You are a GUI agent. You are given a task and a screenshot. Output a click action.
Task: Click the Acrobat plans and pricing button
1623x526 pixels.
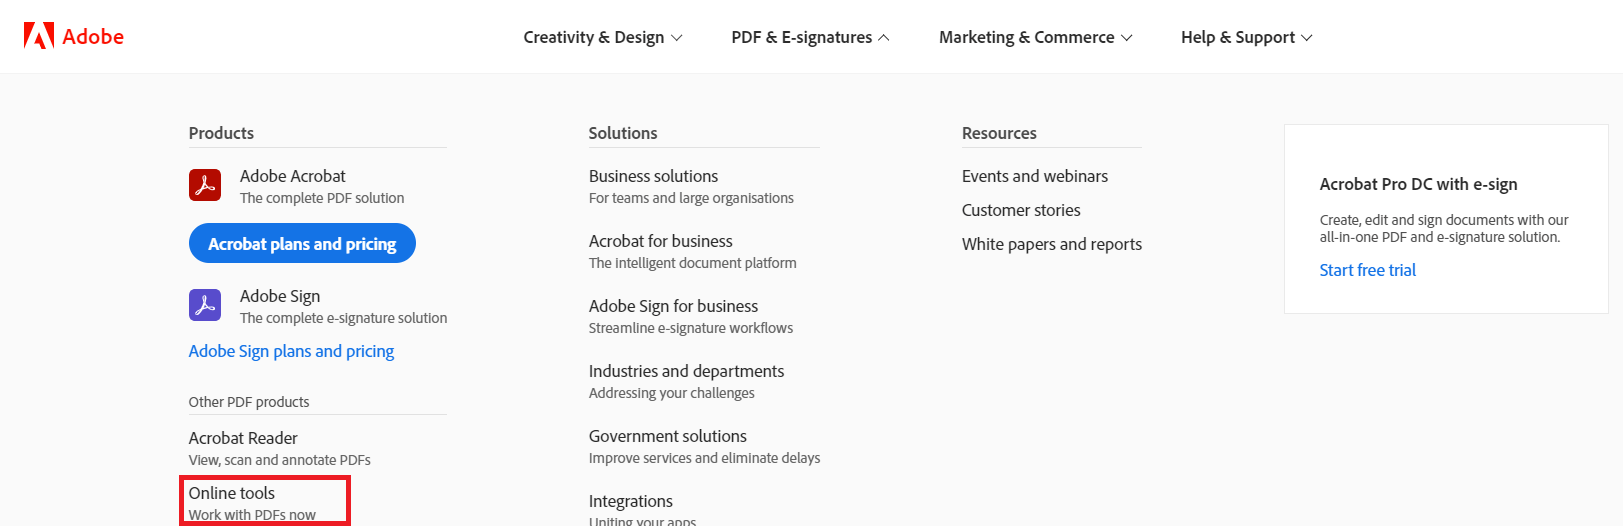tap(302, 243)
